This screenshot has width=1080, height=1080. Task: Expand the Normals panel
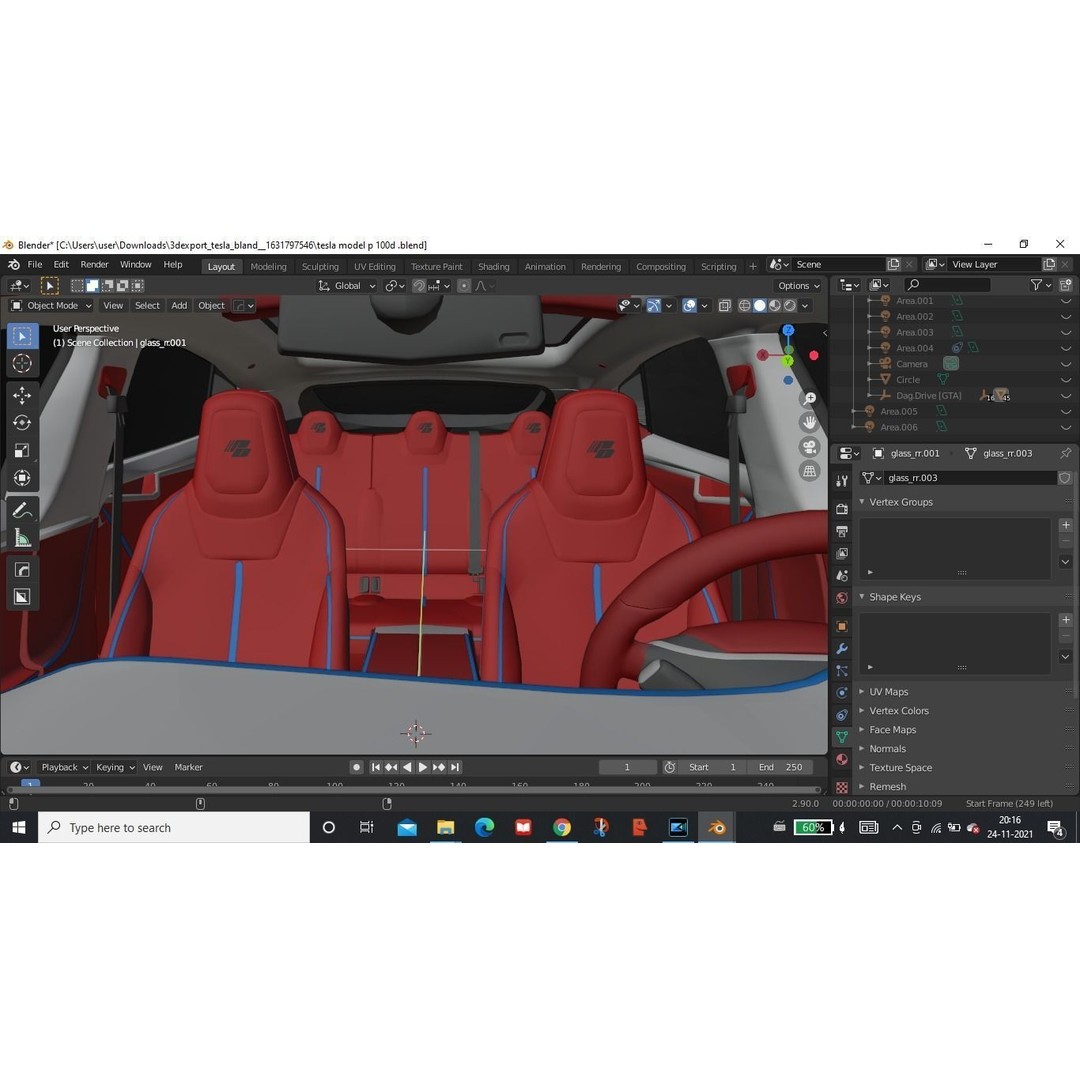click(862, 748)
